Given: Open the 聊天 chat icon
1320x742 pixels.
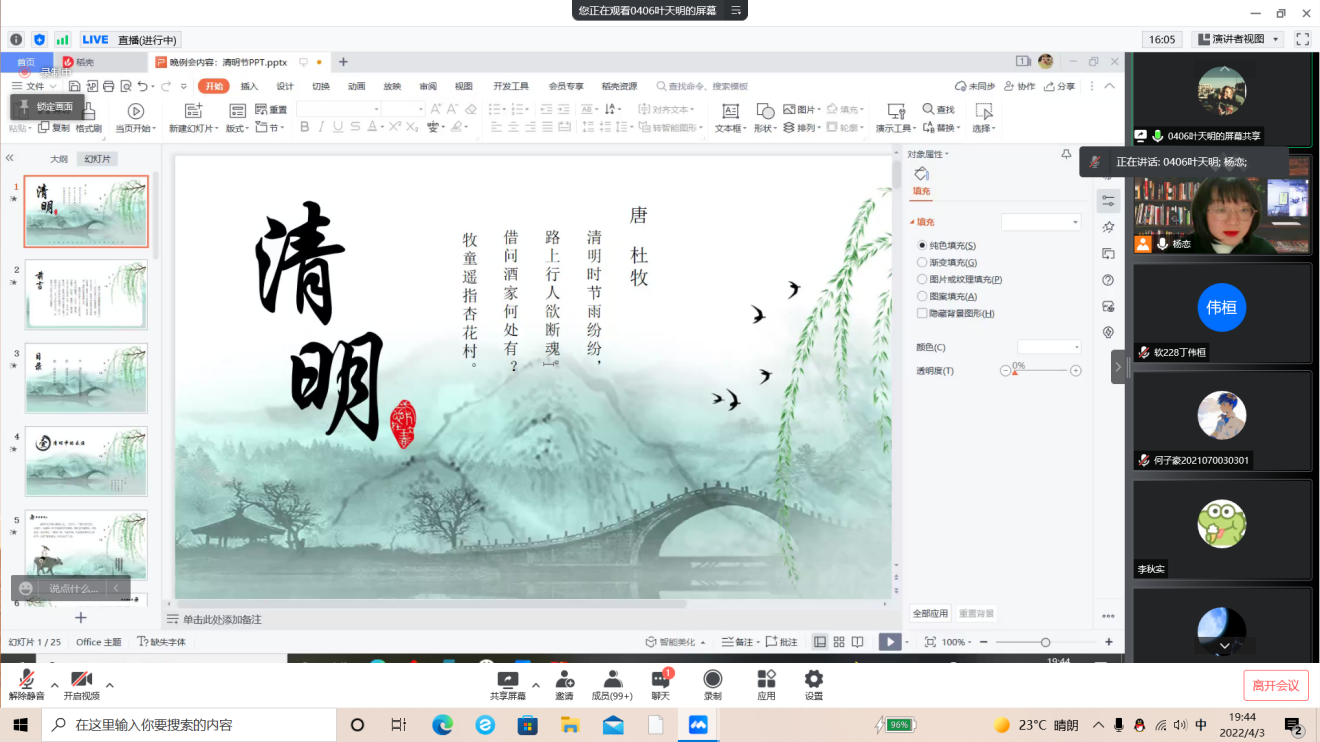Looking at the screenshot, I should coord(660,679).
